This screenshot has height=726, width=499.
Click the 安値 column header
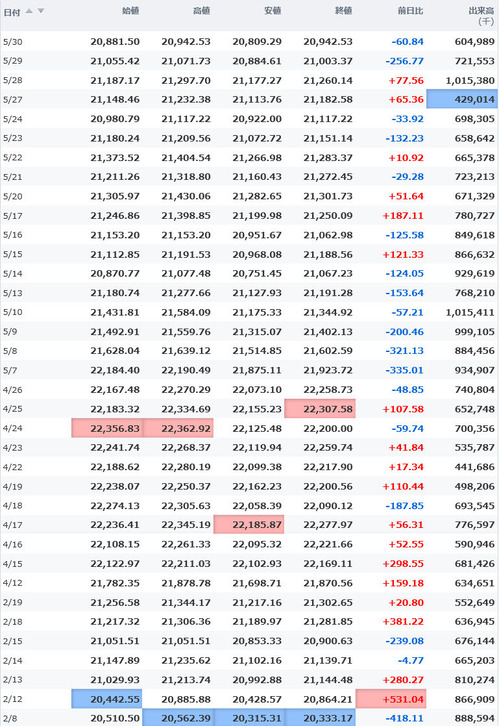272,11
